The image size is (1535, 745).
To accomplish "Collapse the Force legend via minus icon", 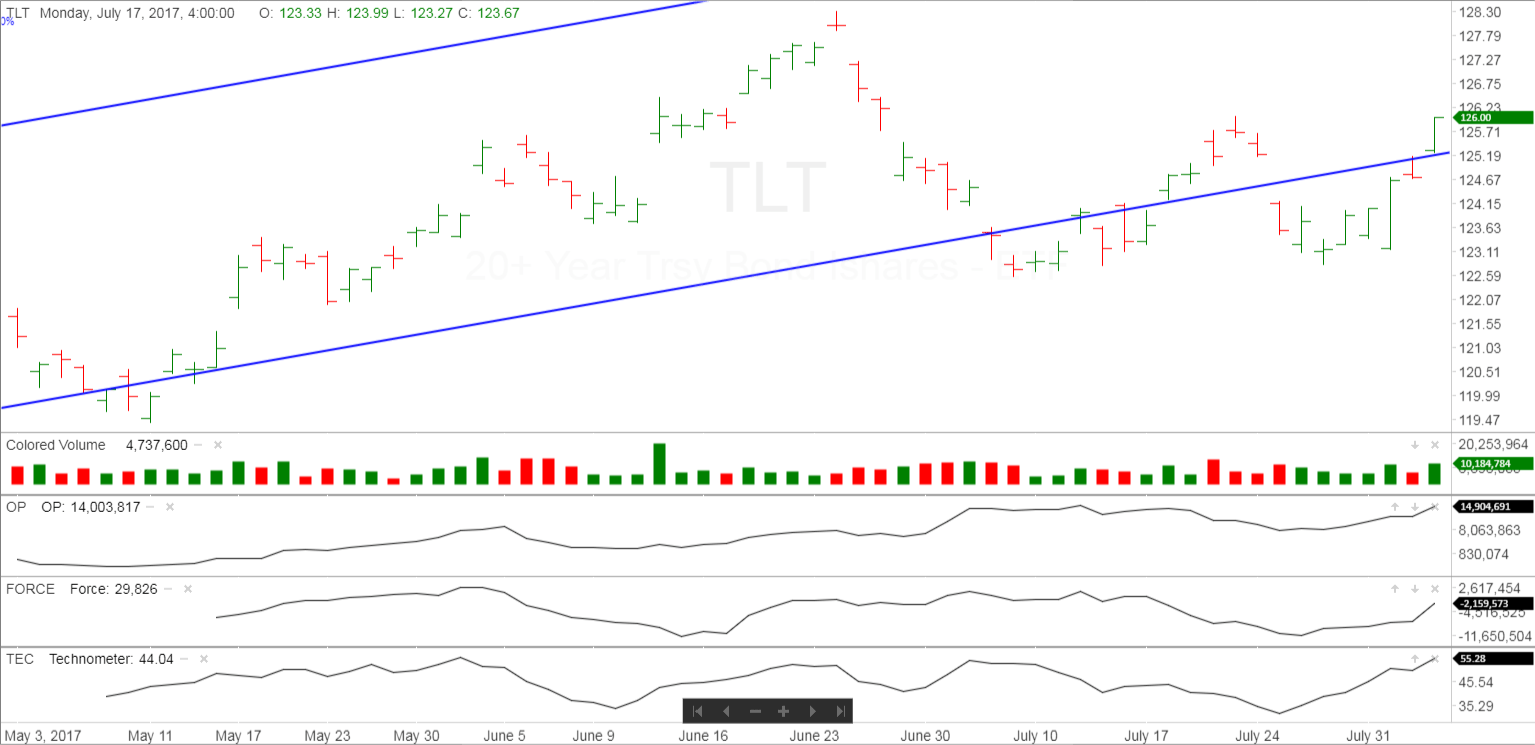I will coord(168,589).
